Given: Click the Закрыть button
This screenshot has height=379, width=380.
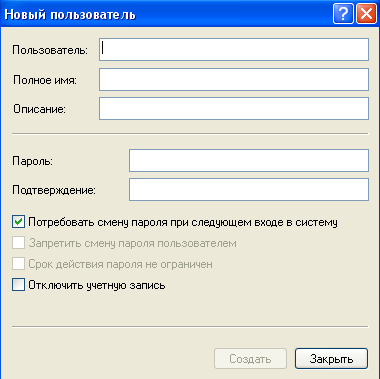Looking at the screenshot, I should pos(331,359).
